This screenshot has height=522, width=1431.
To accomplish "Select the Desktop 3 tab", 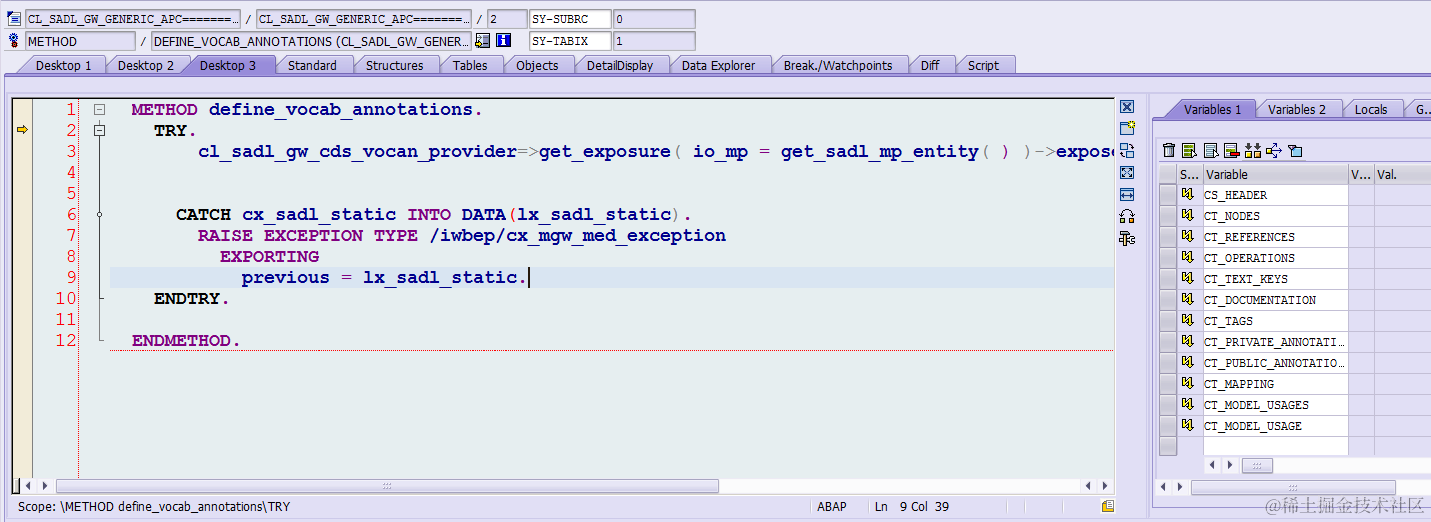I will point(228,65).
